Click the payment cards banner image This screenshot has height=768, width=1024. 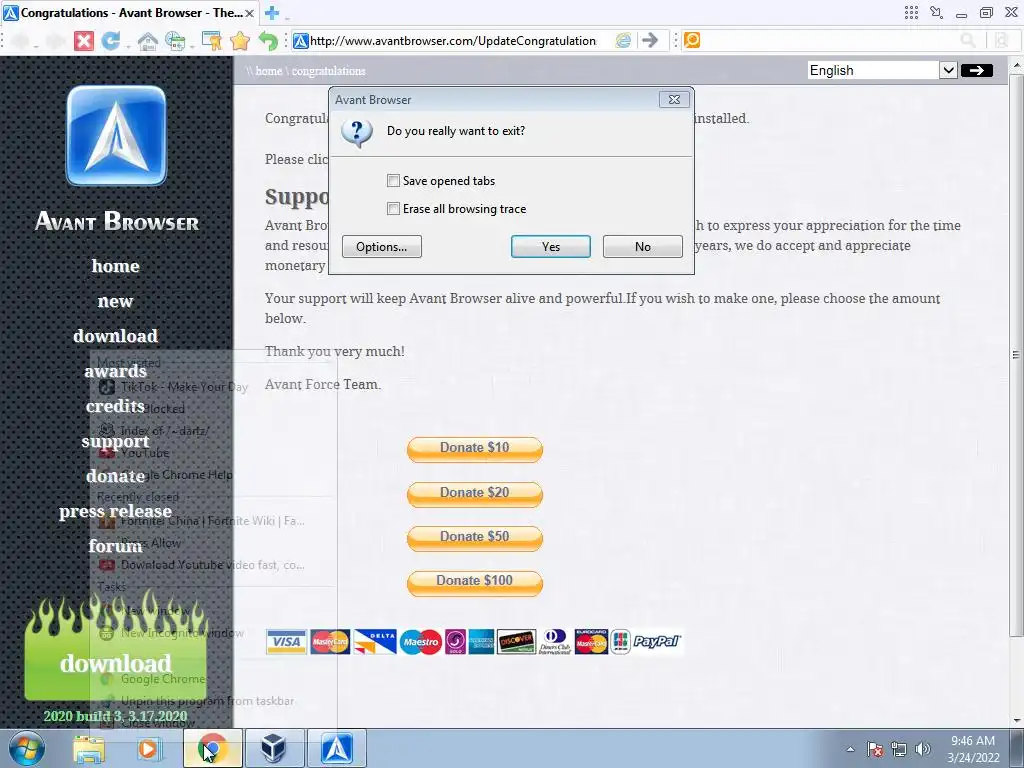(474, 641)
